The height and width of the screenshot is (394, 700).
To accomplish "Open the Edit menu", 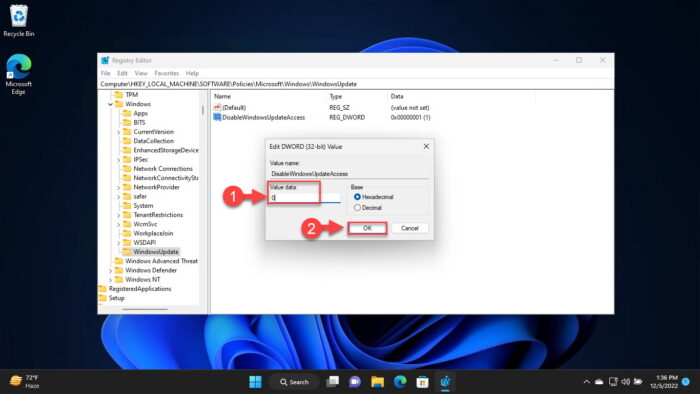I will (122, 73).
